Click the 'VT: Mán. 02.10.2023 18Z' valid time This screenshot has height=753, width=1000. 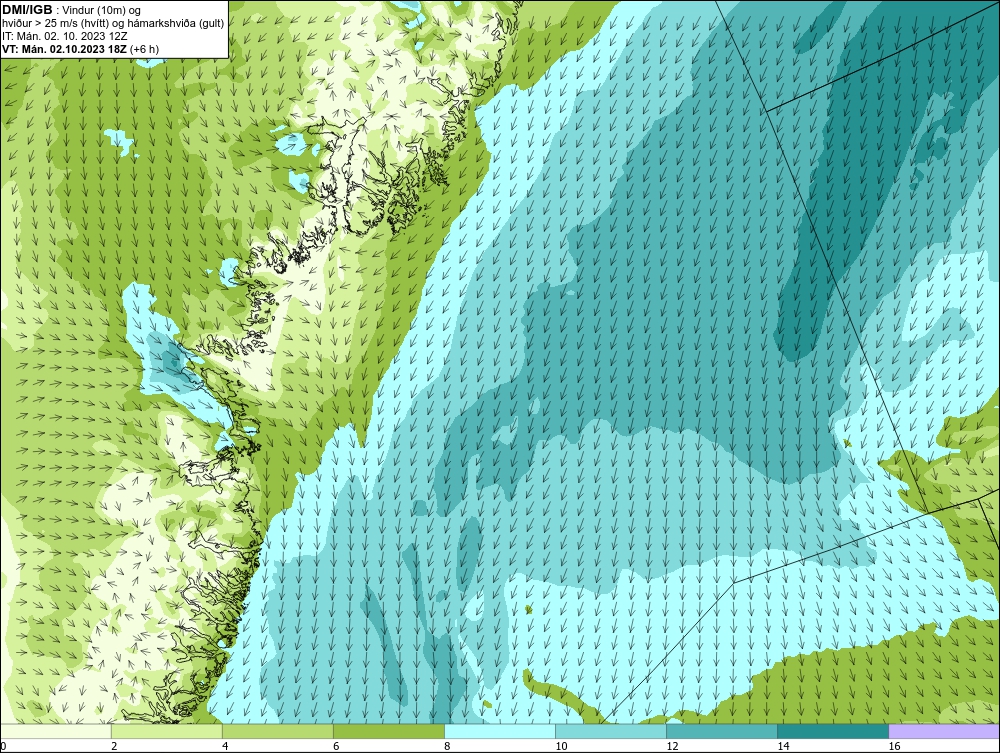(64, 49)
